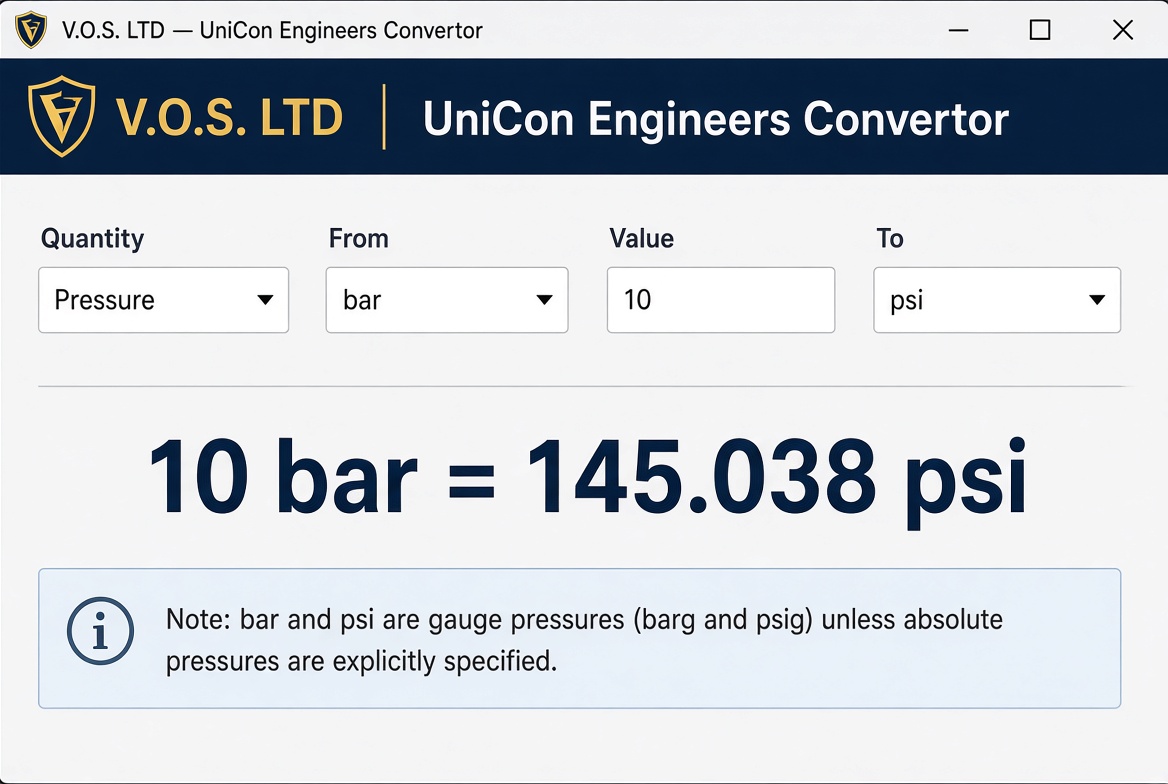Open the Quantity dropdown showing Pressure
Viewport: 1168px width, 784px height.
click(x=163, y=300)
